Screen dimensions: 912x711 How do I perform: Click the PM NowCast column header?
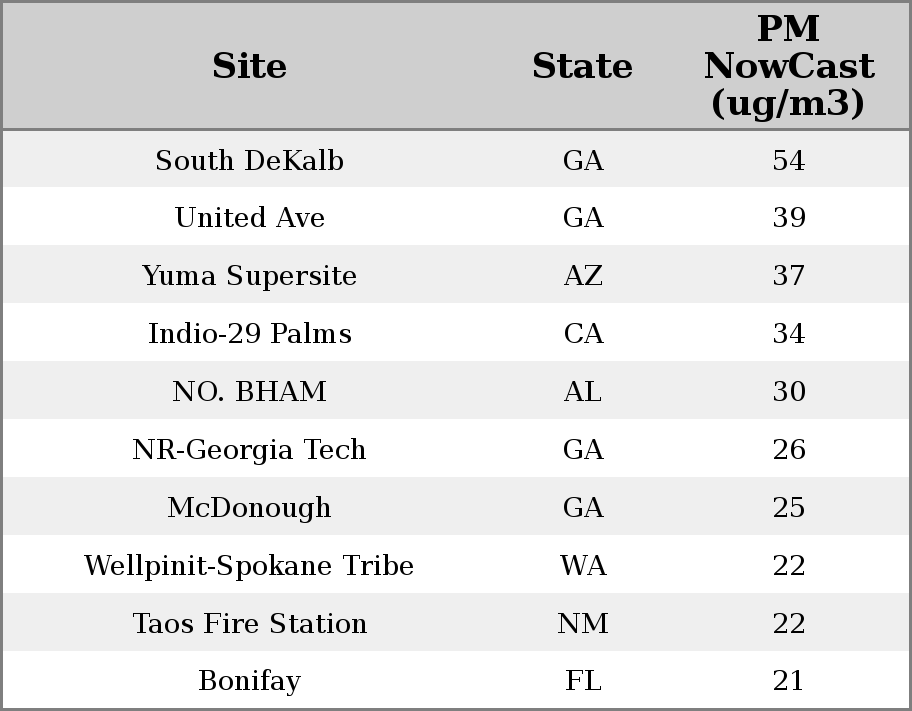tap(788, 66)
